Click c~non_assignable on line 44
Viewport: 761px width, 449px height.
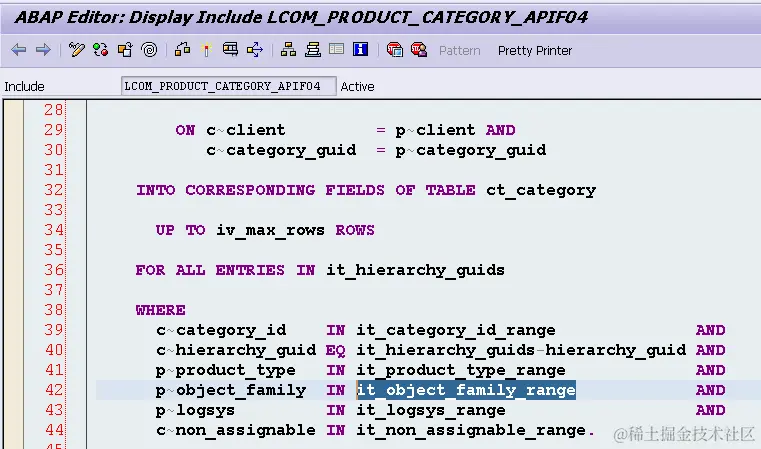(236, 431)
